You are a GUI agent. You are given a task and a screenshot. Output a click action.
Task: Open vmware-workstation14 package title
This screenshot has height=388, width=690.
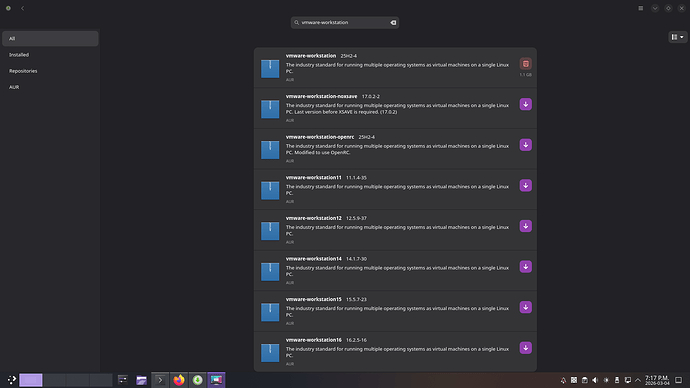pos(313,259)
